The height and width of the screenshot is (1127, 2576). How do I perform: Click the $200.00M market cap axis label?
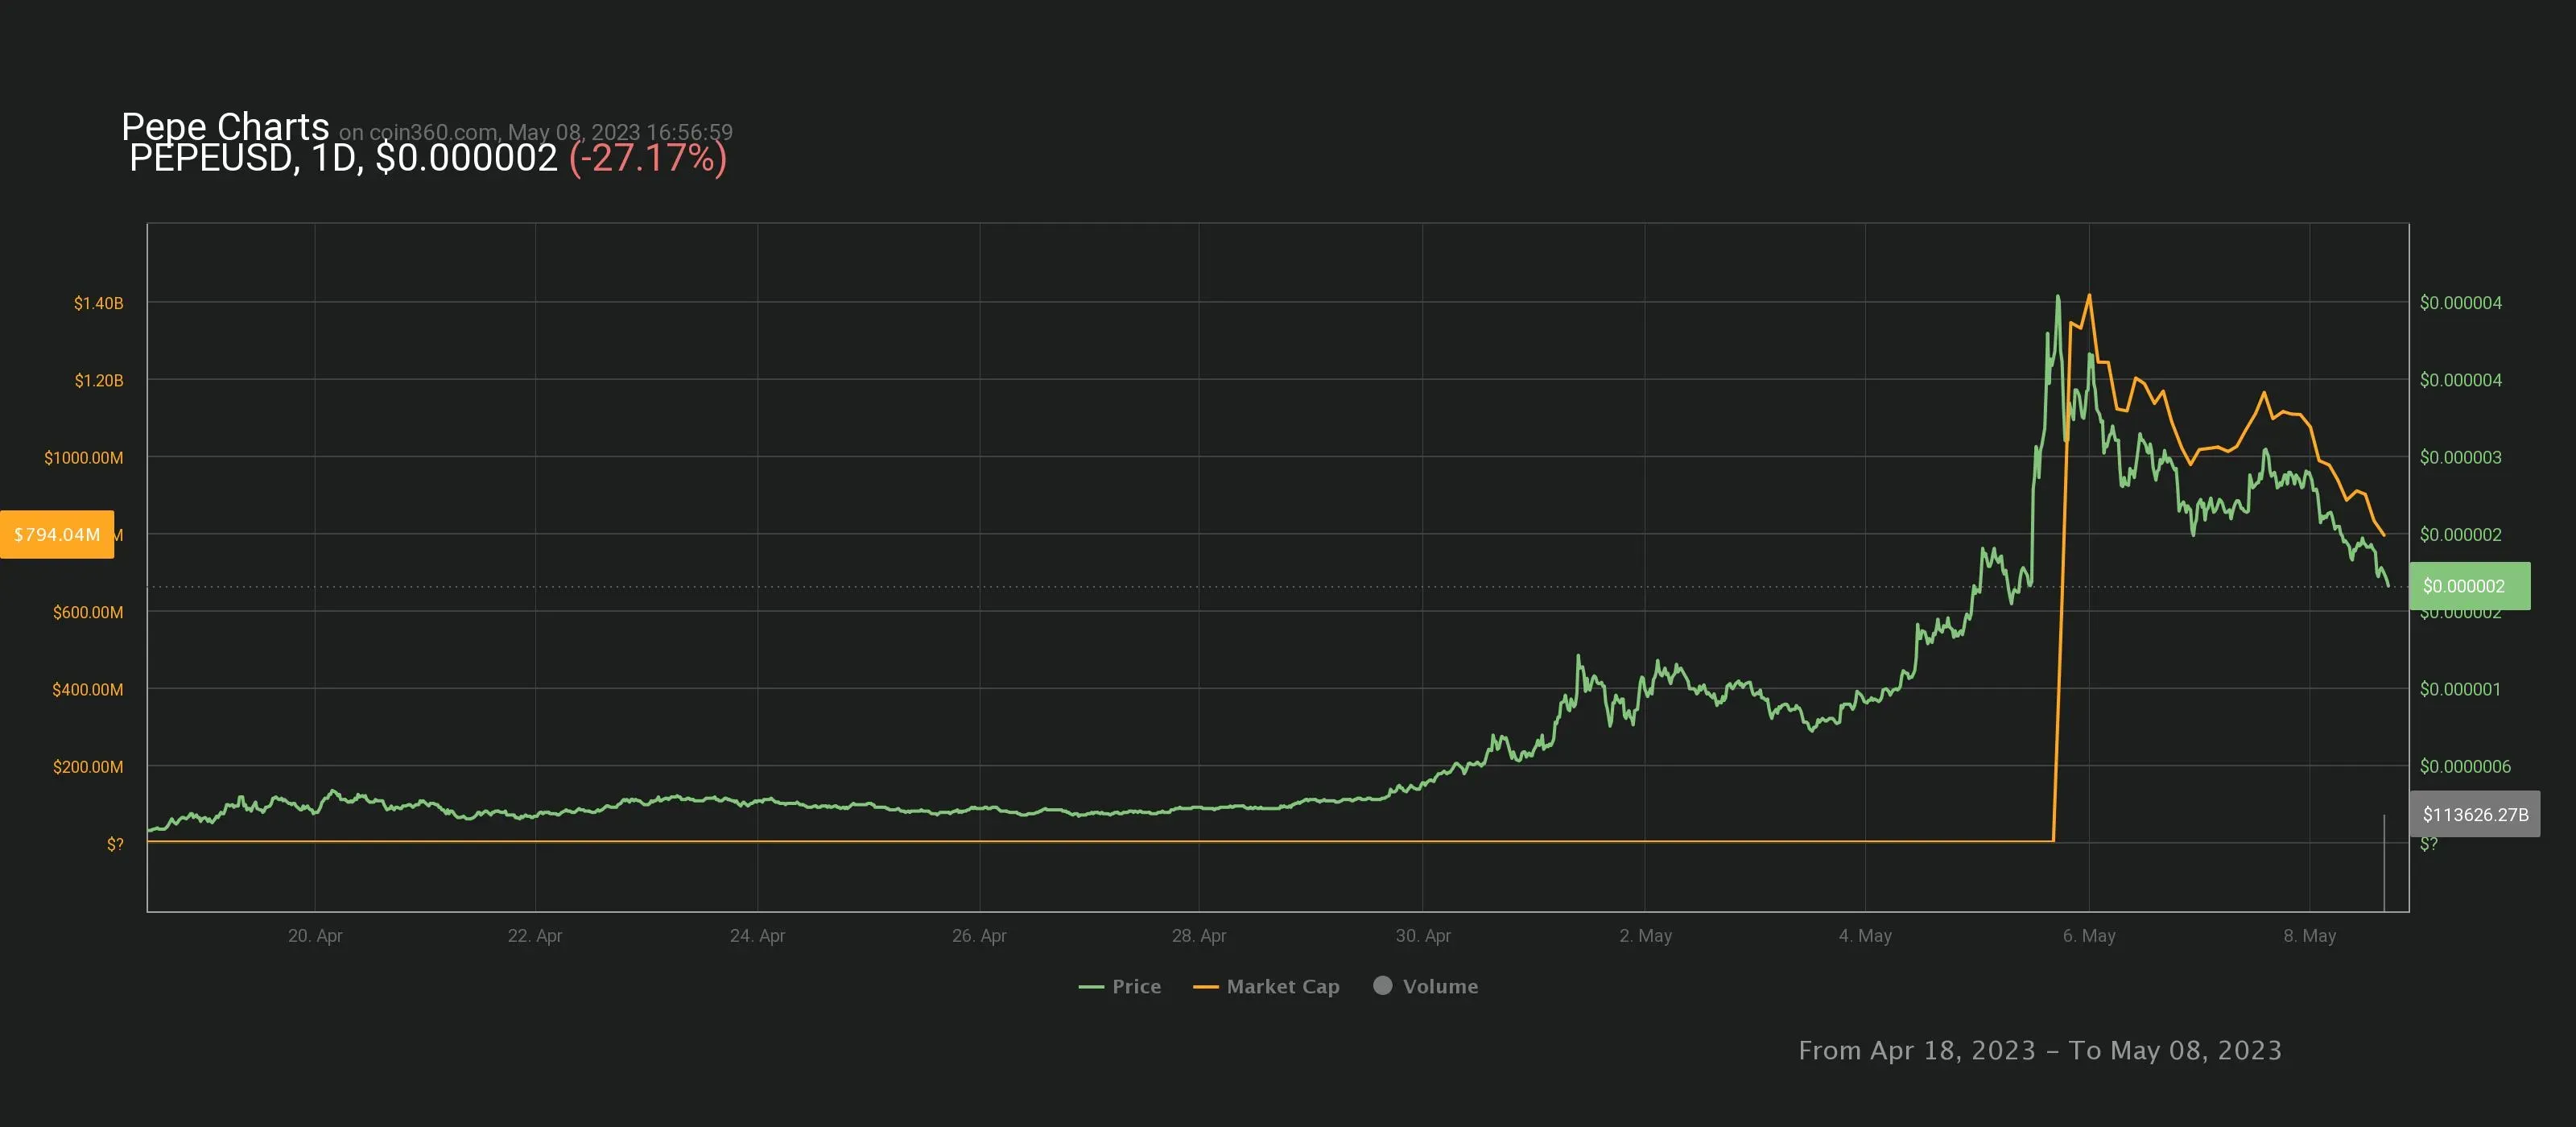click(88, 767)
